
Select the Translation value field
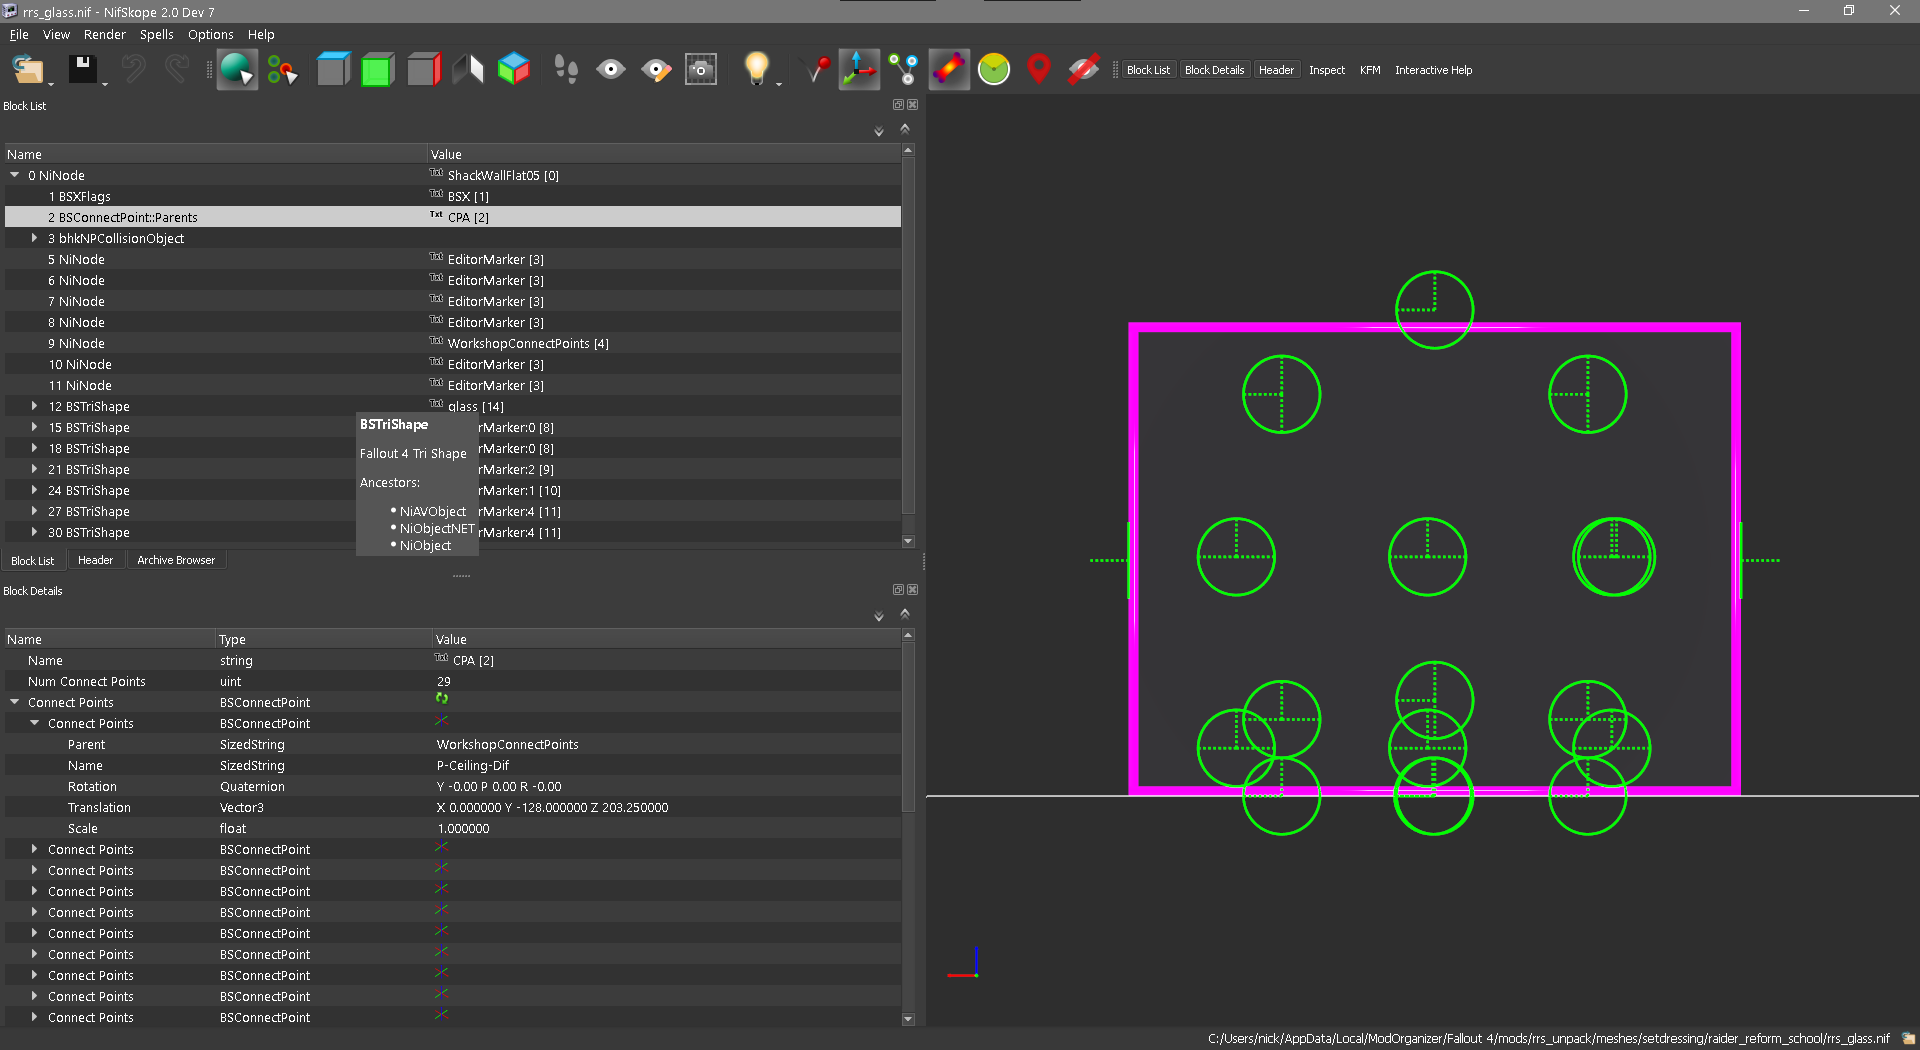666,807
